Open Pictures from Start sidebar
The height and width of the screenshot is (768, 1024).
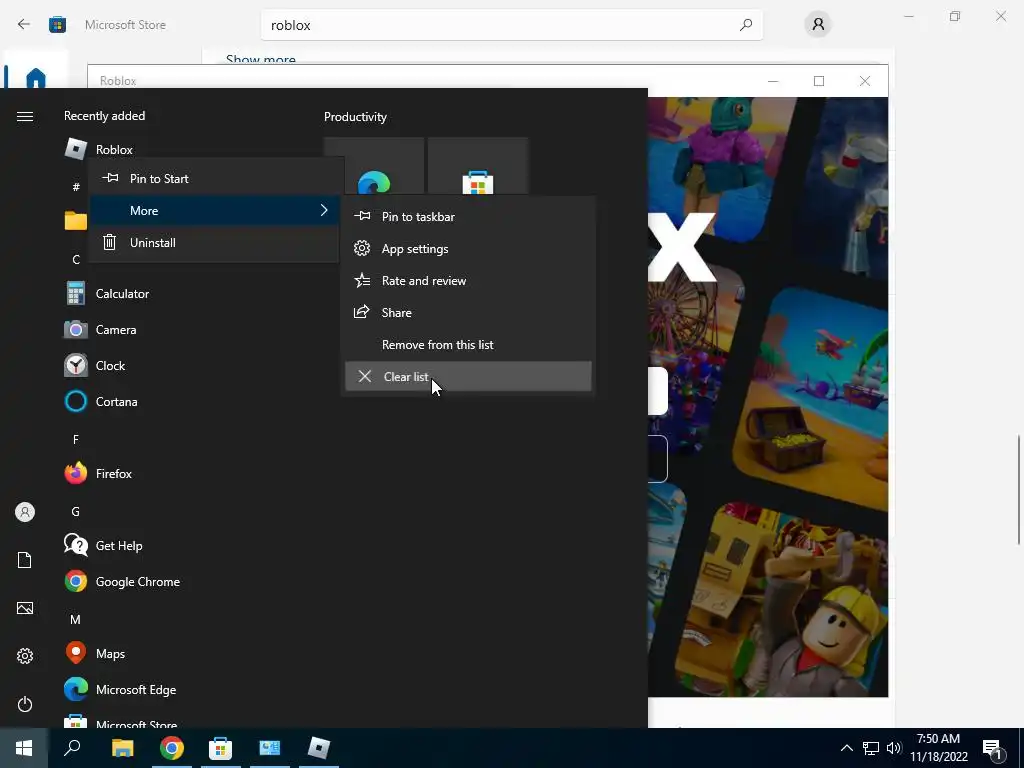click(x=25, y=608)
